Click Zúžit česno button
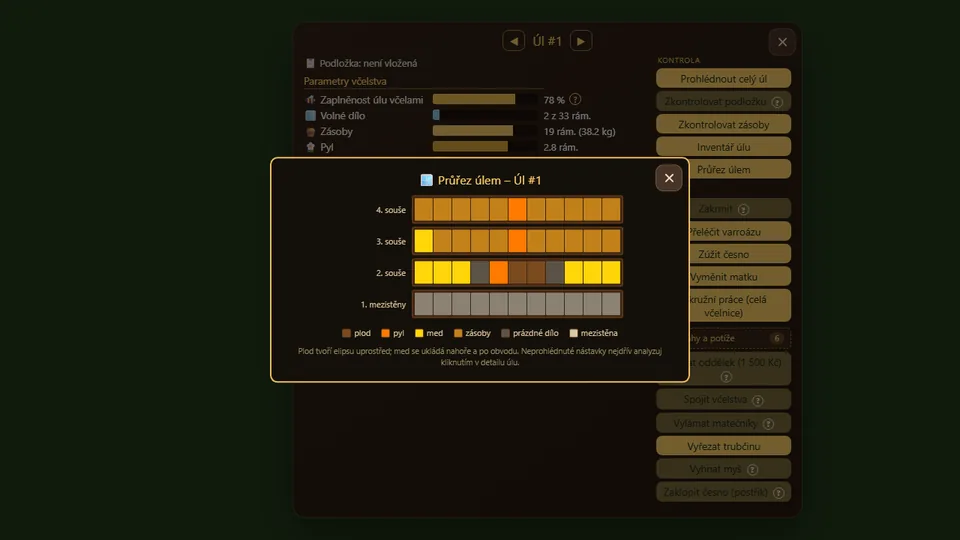This screenshot has height=540, width=960. [740, 254]
